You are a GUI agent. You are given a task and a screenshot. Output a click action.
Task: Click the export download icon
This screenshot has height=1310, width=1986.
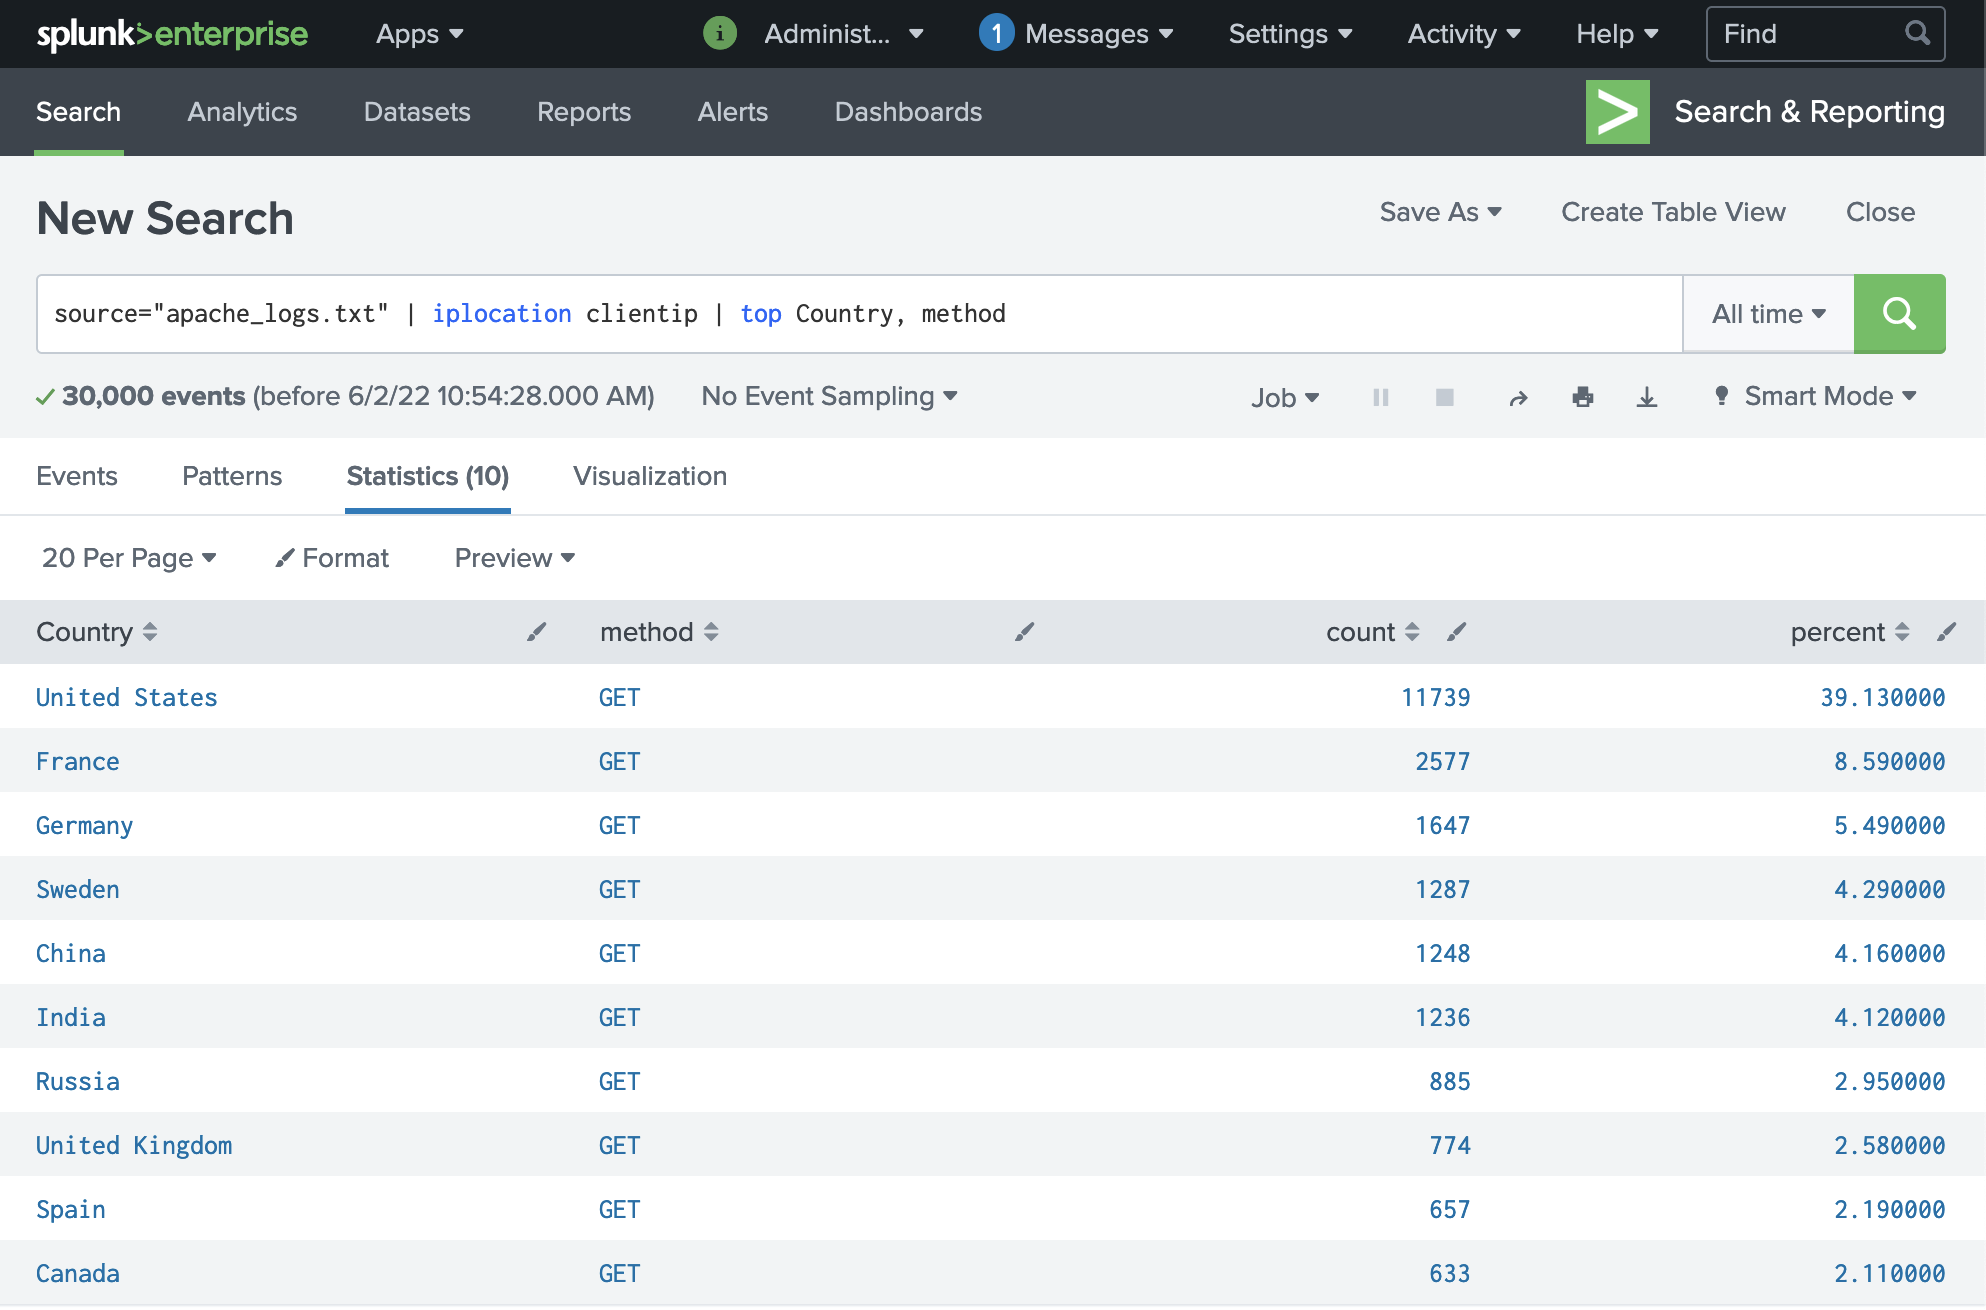[x=1646, y=398]
